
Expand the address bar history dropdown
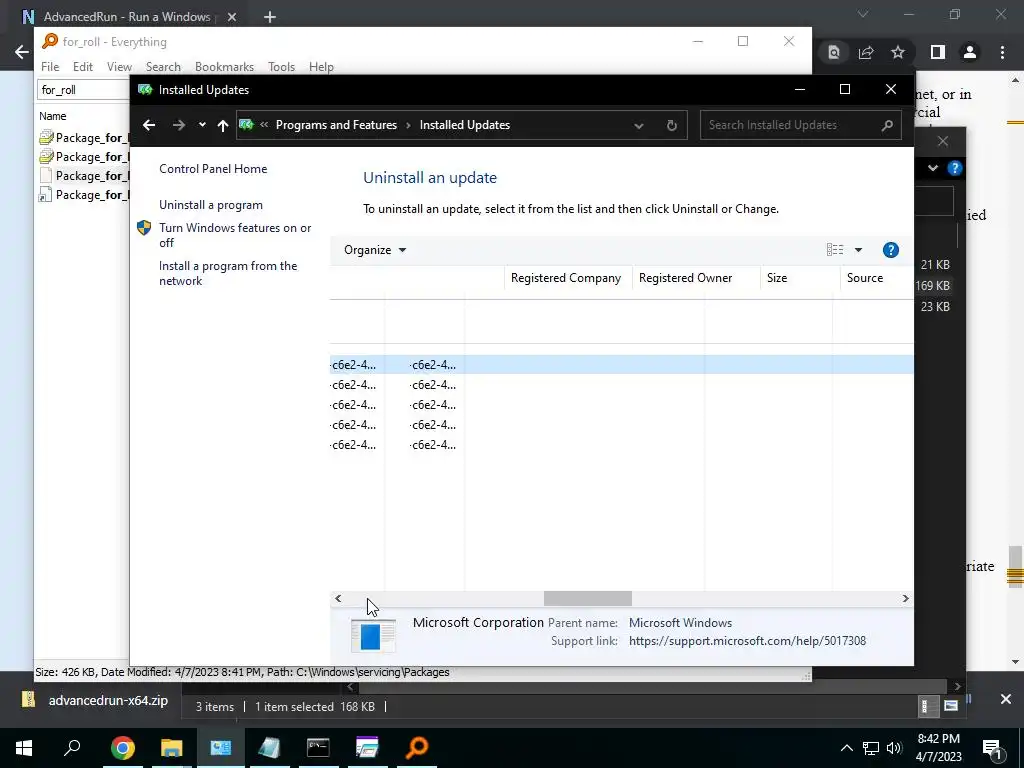pyautogui.click(x=639, y=125)
